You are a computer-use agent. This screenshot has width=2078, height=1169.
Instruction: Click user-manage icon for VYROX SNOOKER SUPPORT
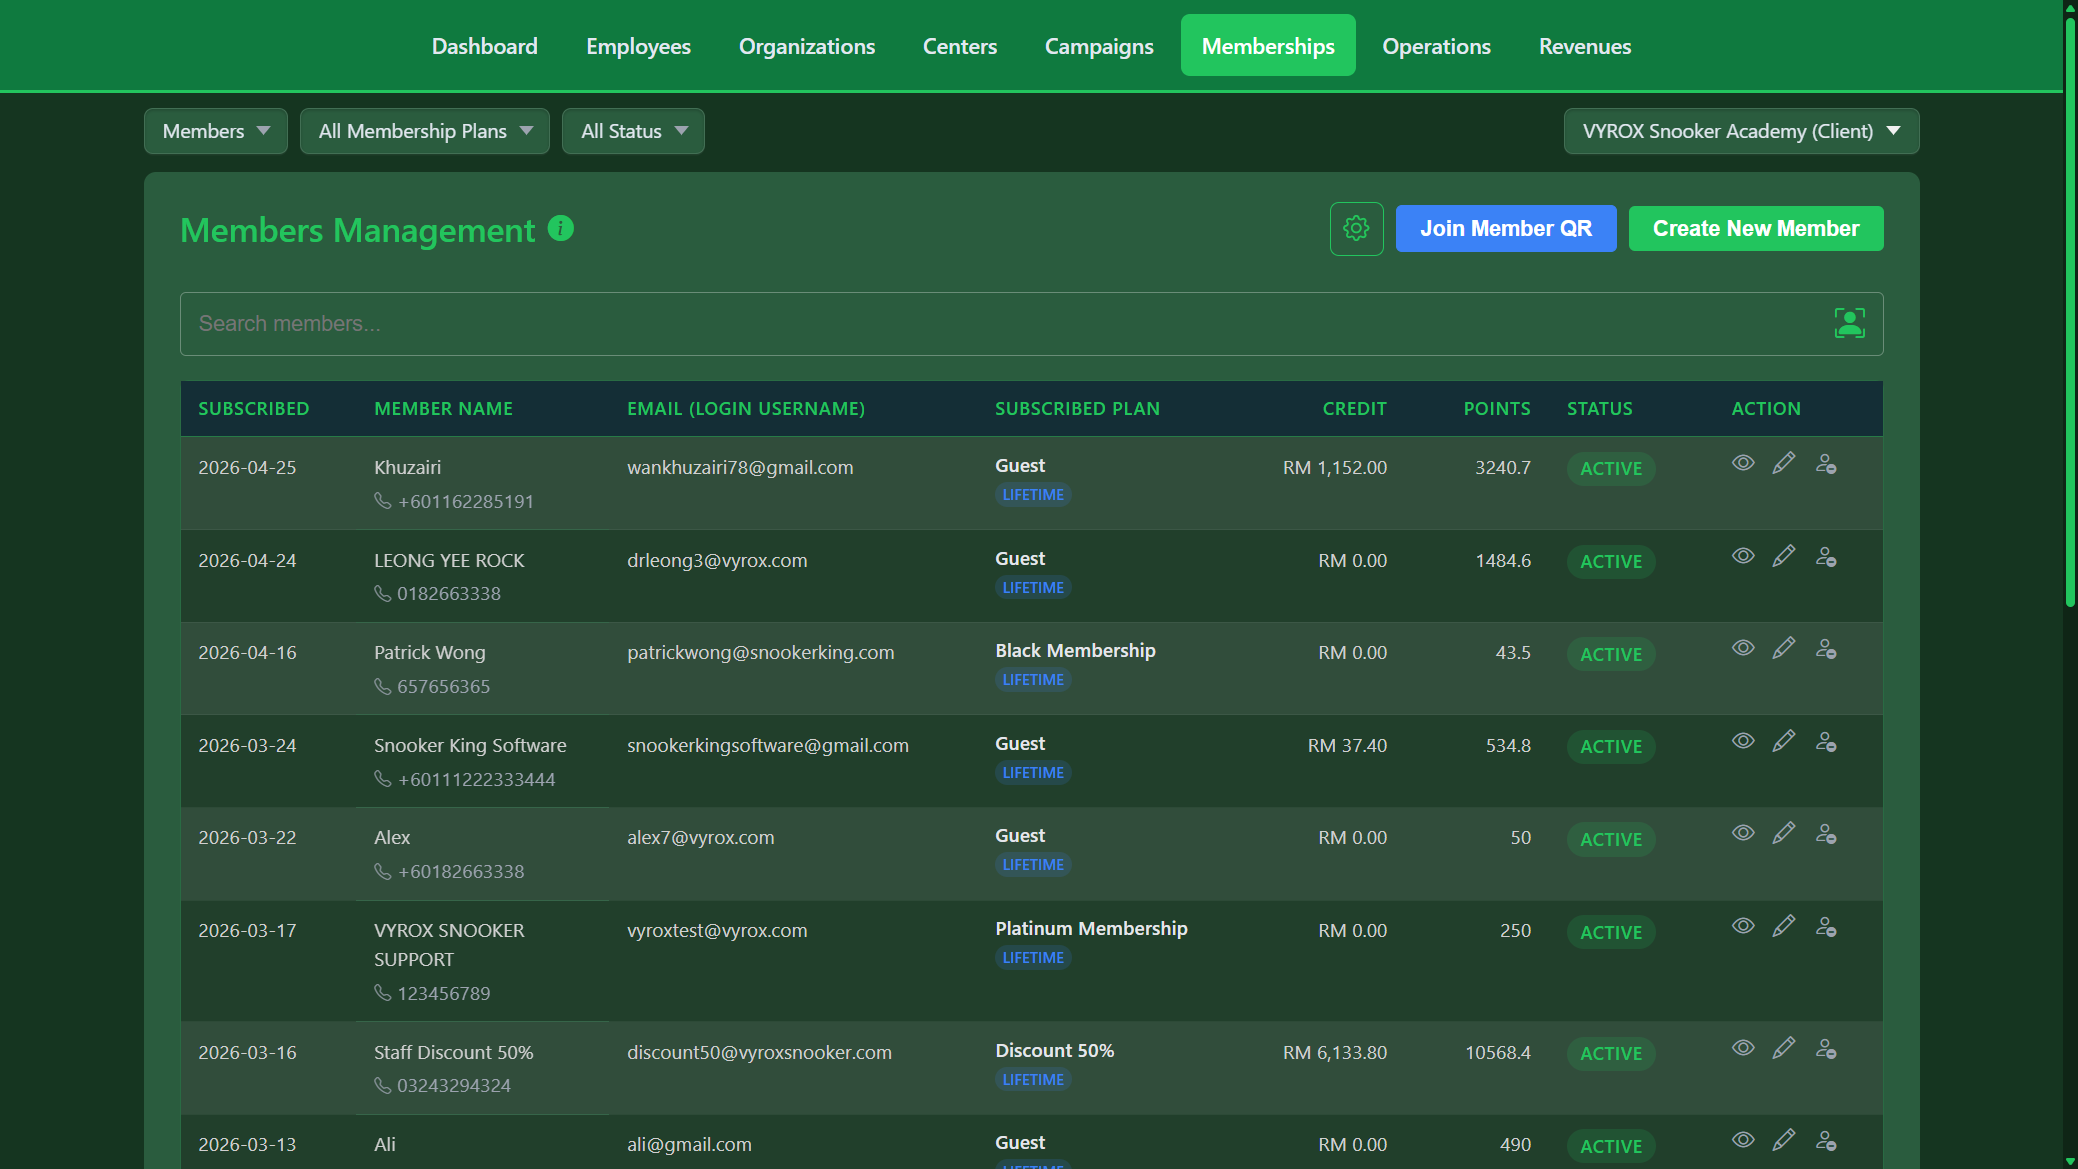pyautogui.click(x=1826, y=927)
